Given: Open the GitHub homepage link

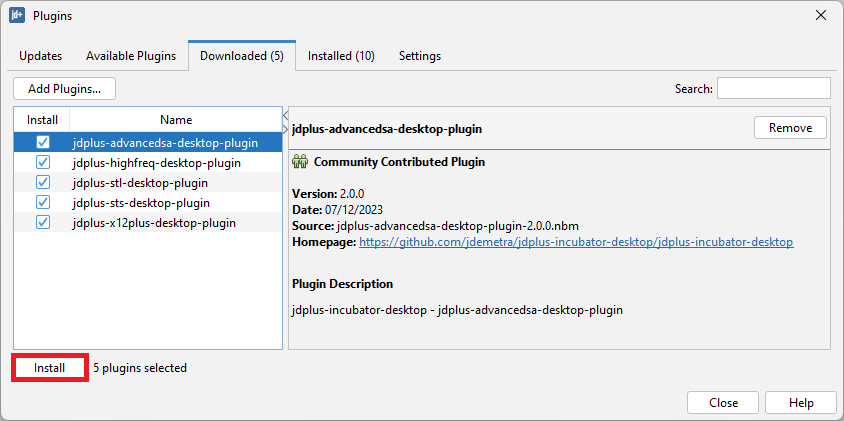Looking at the screenshot, I should coord(575,242).
